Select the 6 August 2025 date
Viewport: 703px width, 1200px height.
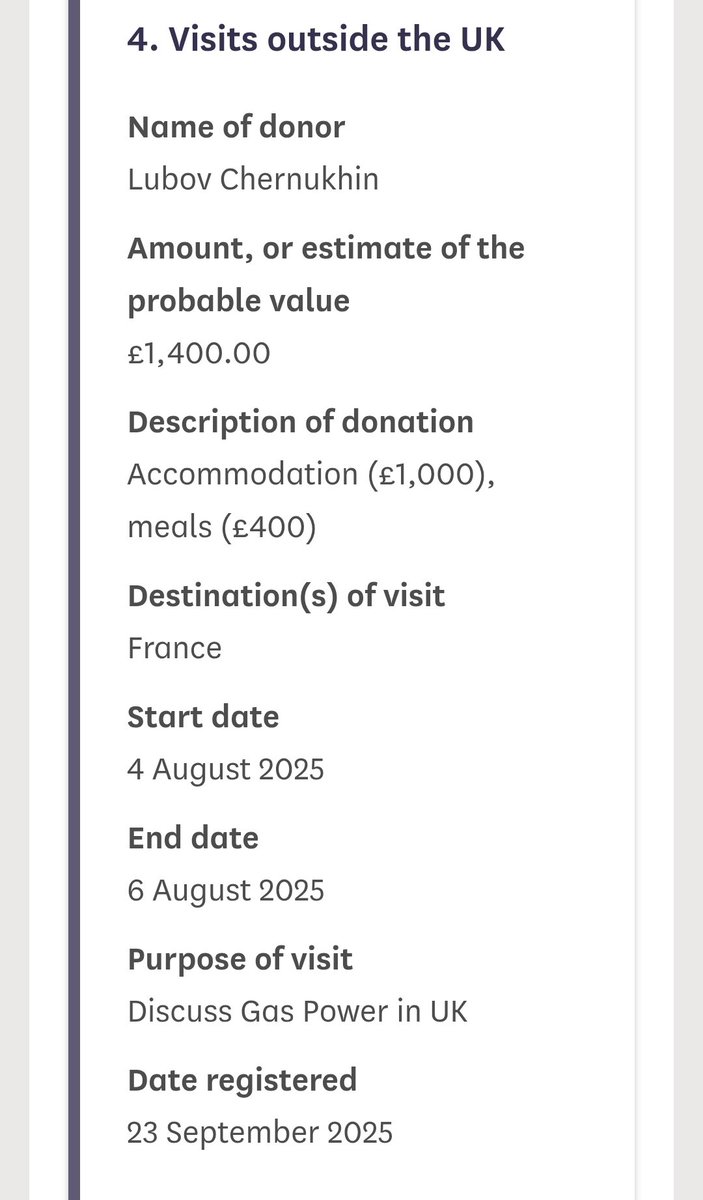coord(226,890)
